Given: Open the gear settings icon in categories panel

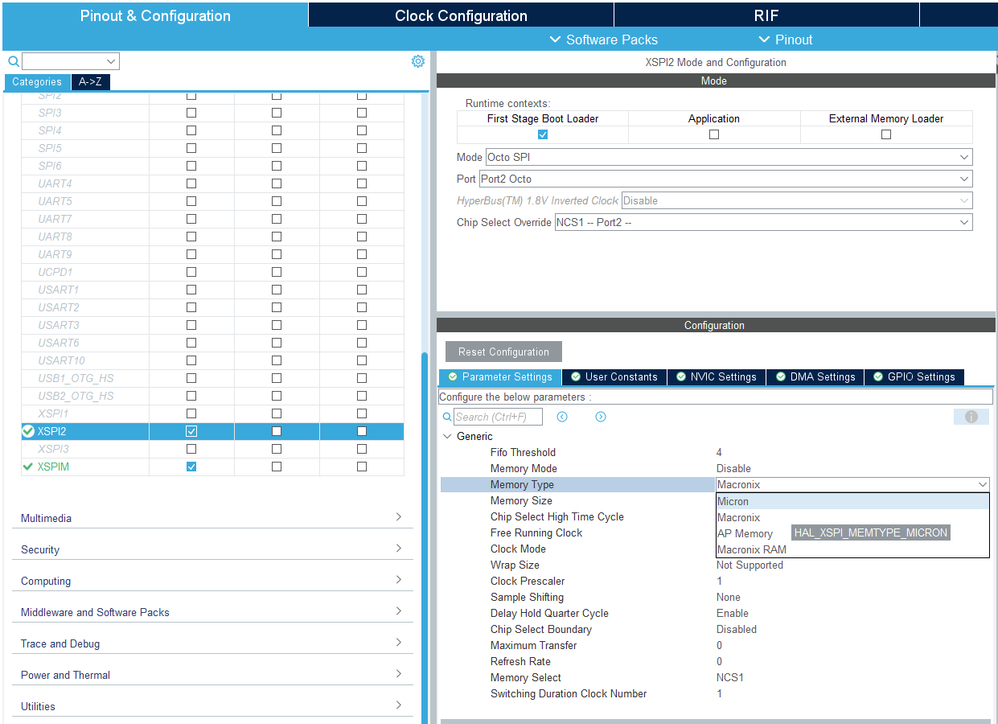Looking at the screenshot, I should click(418, 61).
